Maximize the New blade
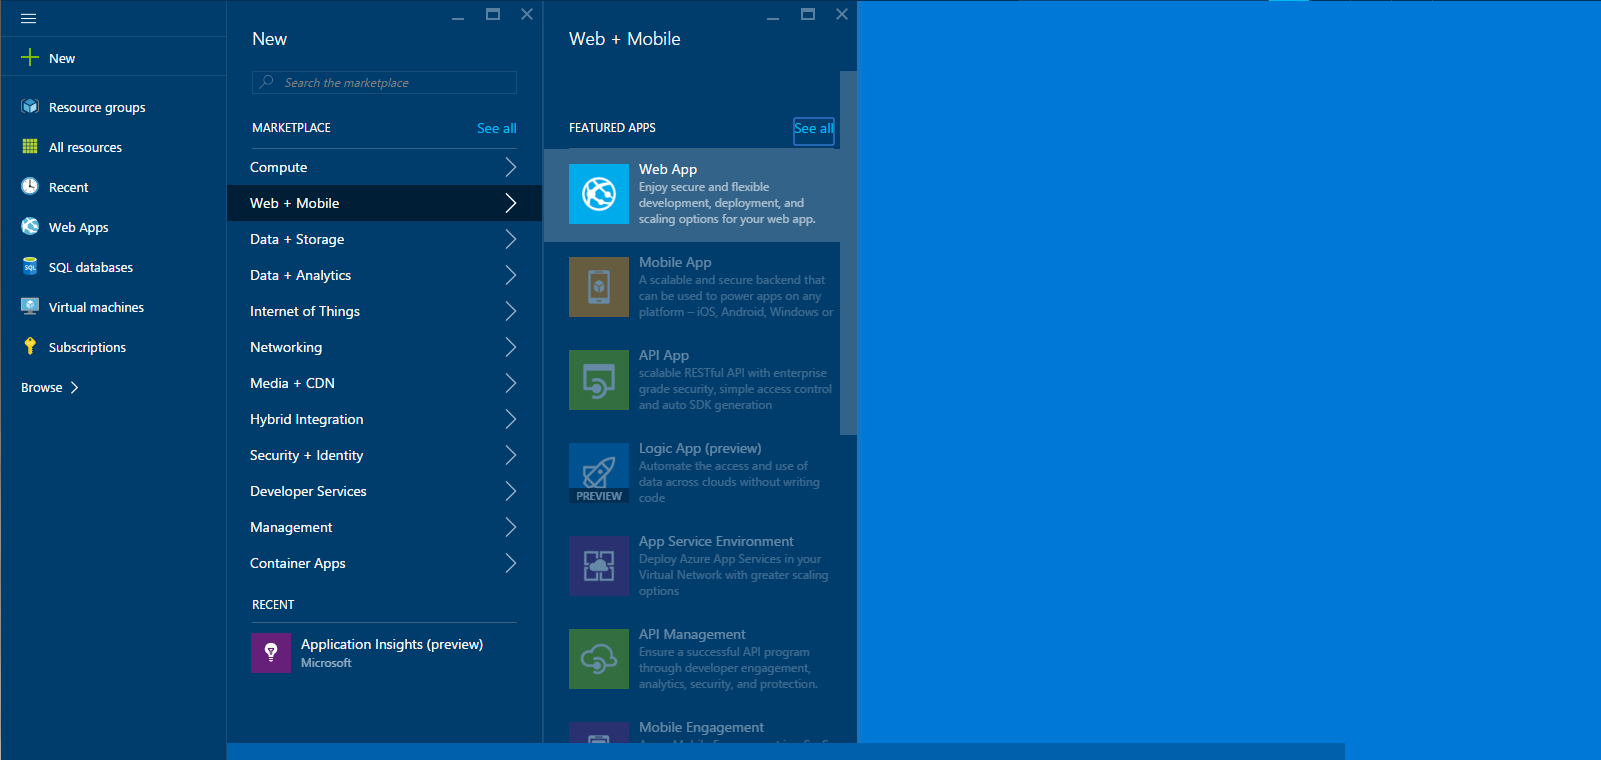Image resolution: width=1601 pixels, height=760 pixels. [493, 14]
